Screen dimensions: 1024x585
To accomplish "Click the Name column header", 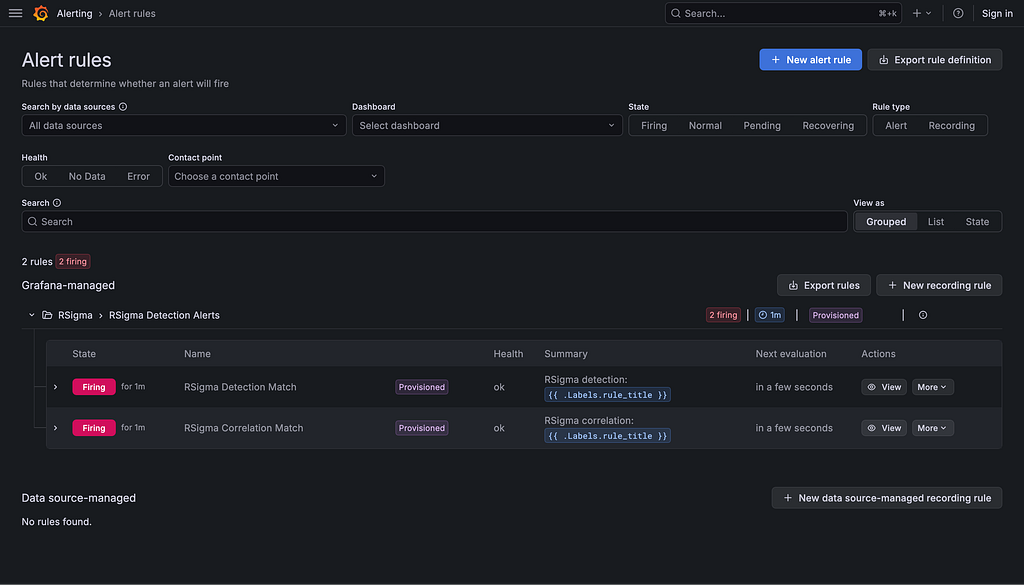I will click(x=197, y=354).
